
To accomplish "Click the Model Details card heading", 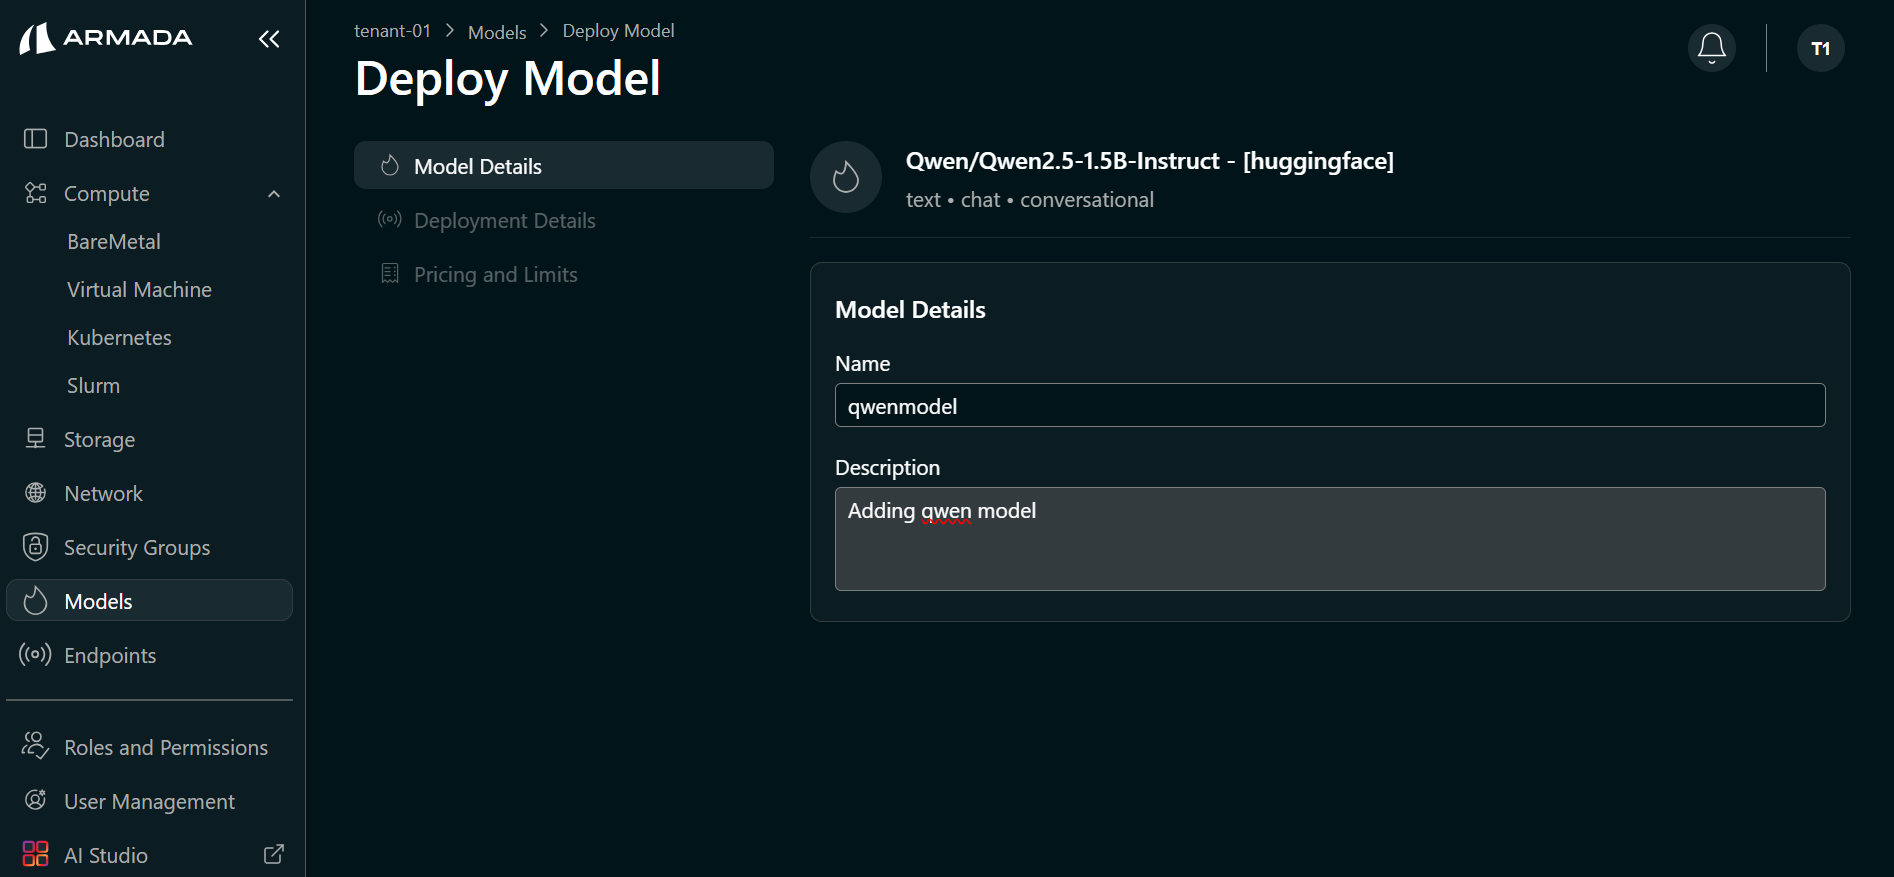I will pos(910,310).
